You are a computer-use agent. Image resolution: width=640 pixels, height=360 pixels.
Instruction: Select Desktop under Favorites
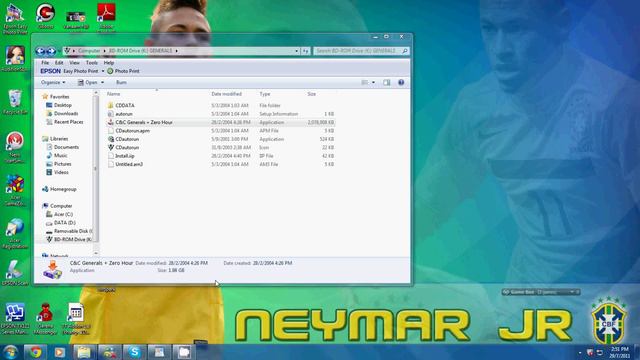62,105
